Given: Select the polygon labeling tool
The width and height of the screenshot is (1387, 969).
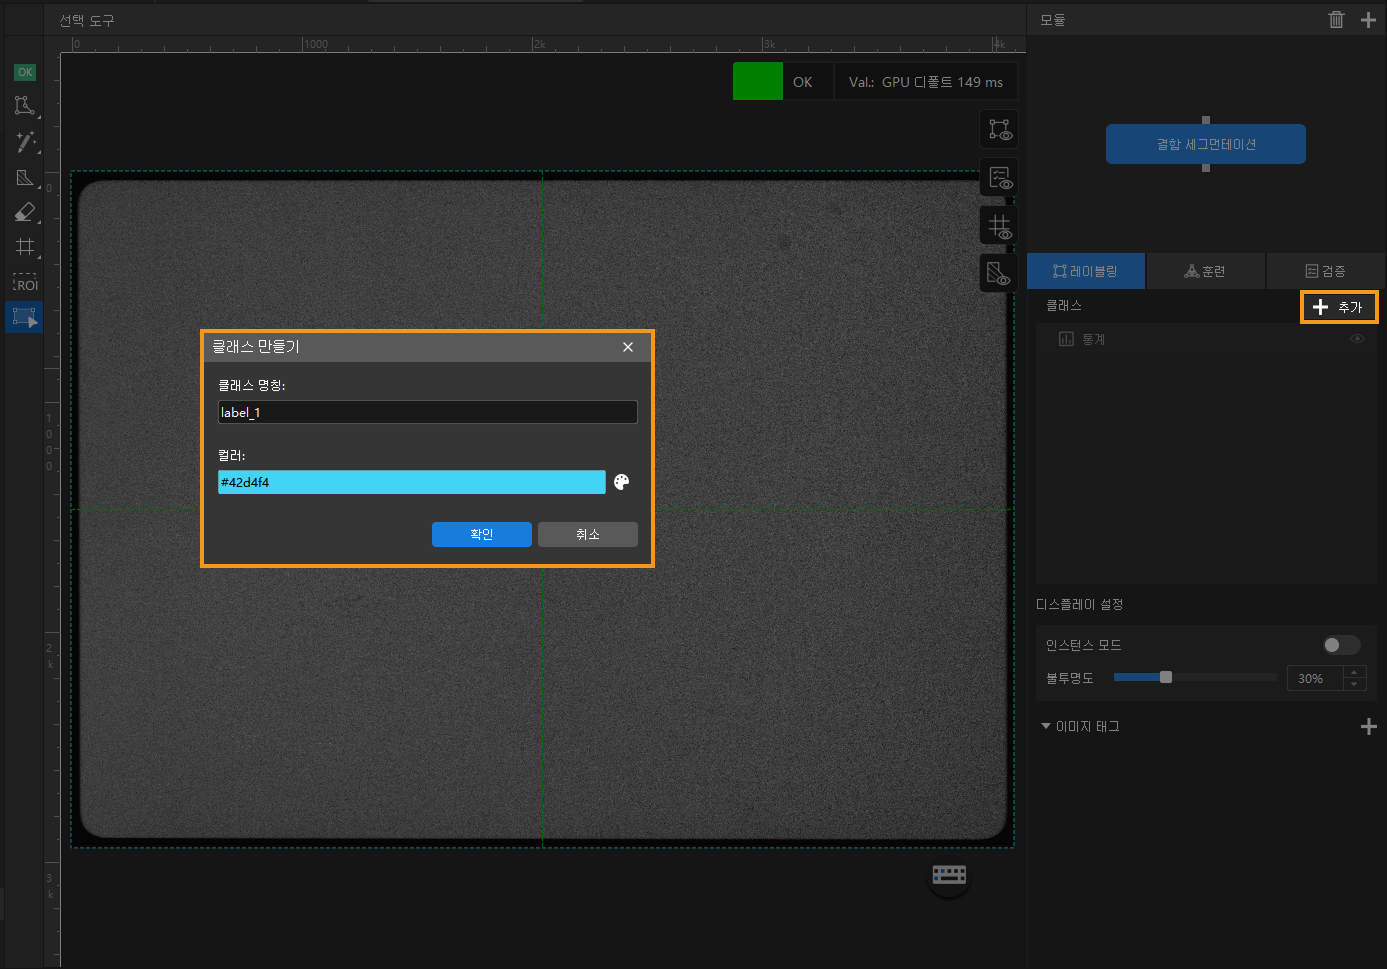Looking at the screenshot, I should pos(25,106).
